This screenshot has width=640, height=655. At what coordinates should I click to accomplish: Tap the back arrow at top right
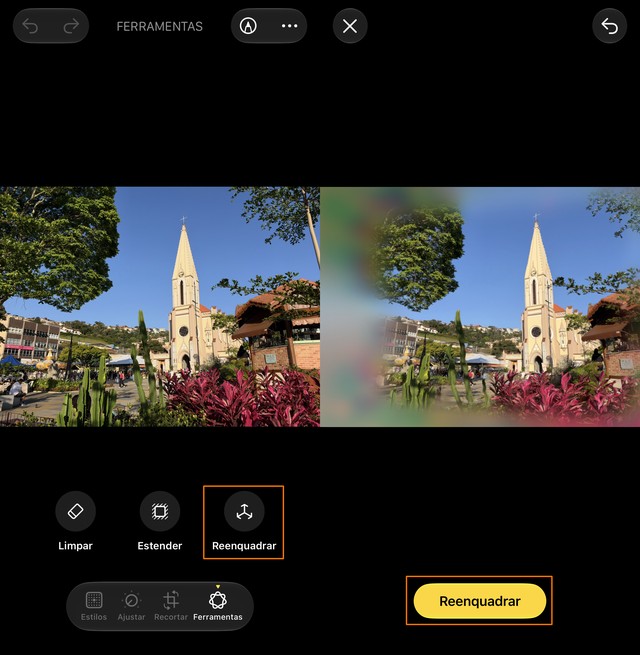[x=609, y=26]
